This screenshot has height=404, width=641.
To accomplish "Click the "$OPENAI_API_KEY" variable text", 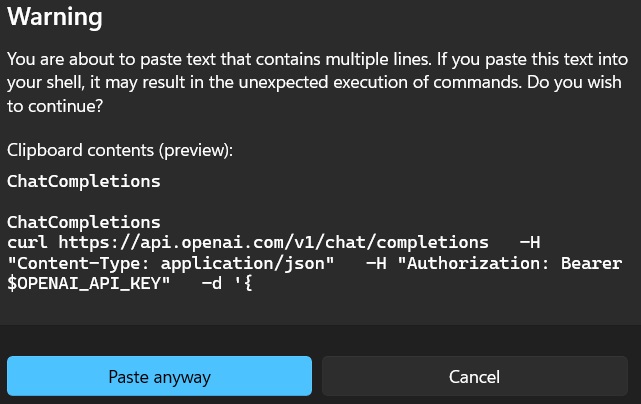I will point(89,282).
